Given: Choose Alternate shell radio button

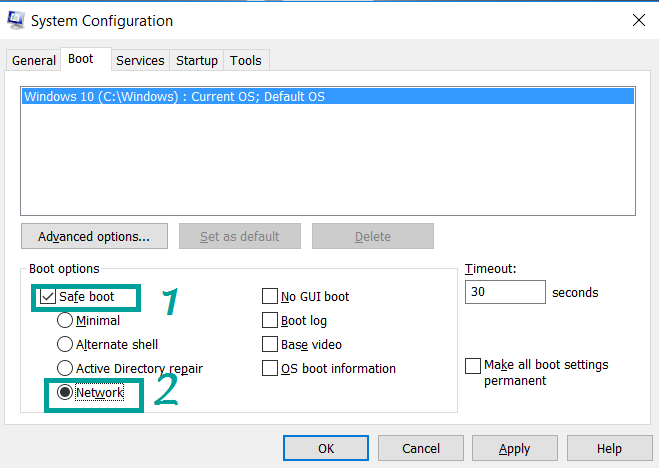Looking at the screenshot, I should coord(65,345).
